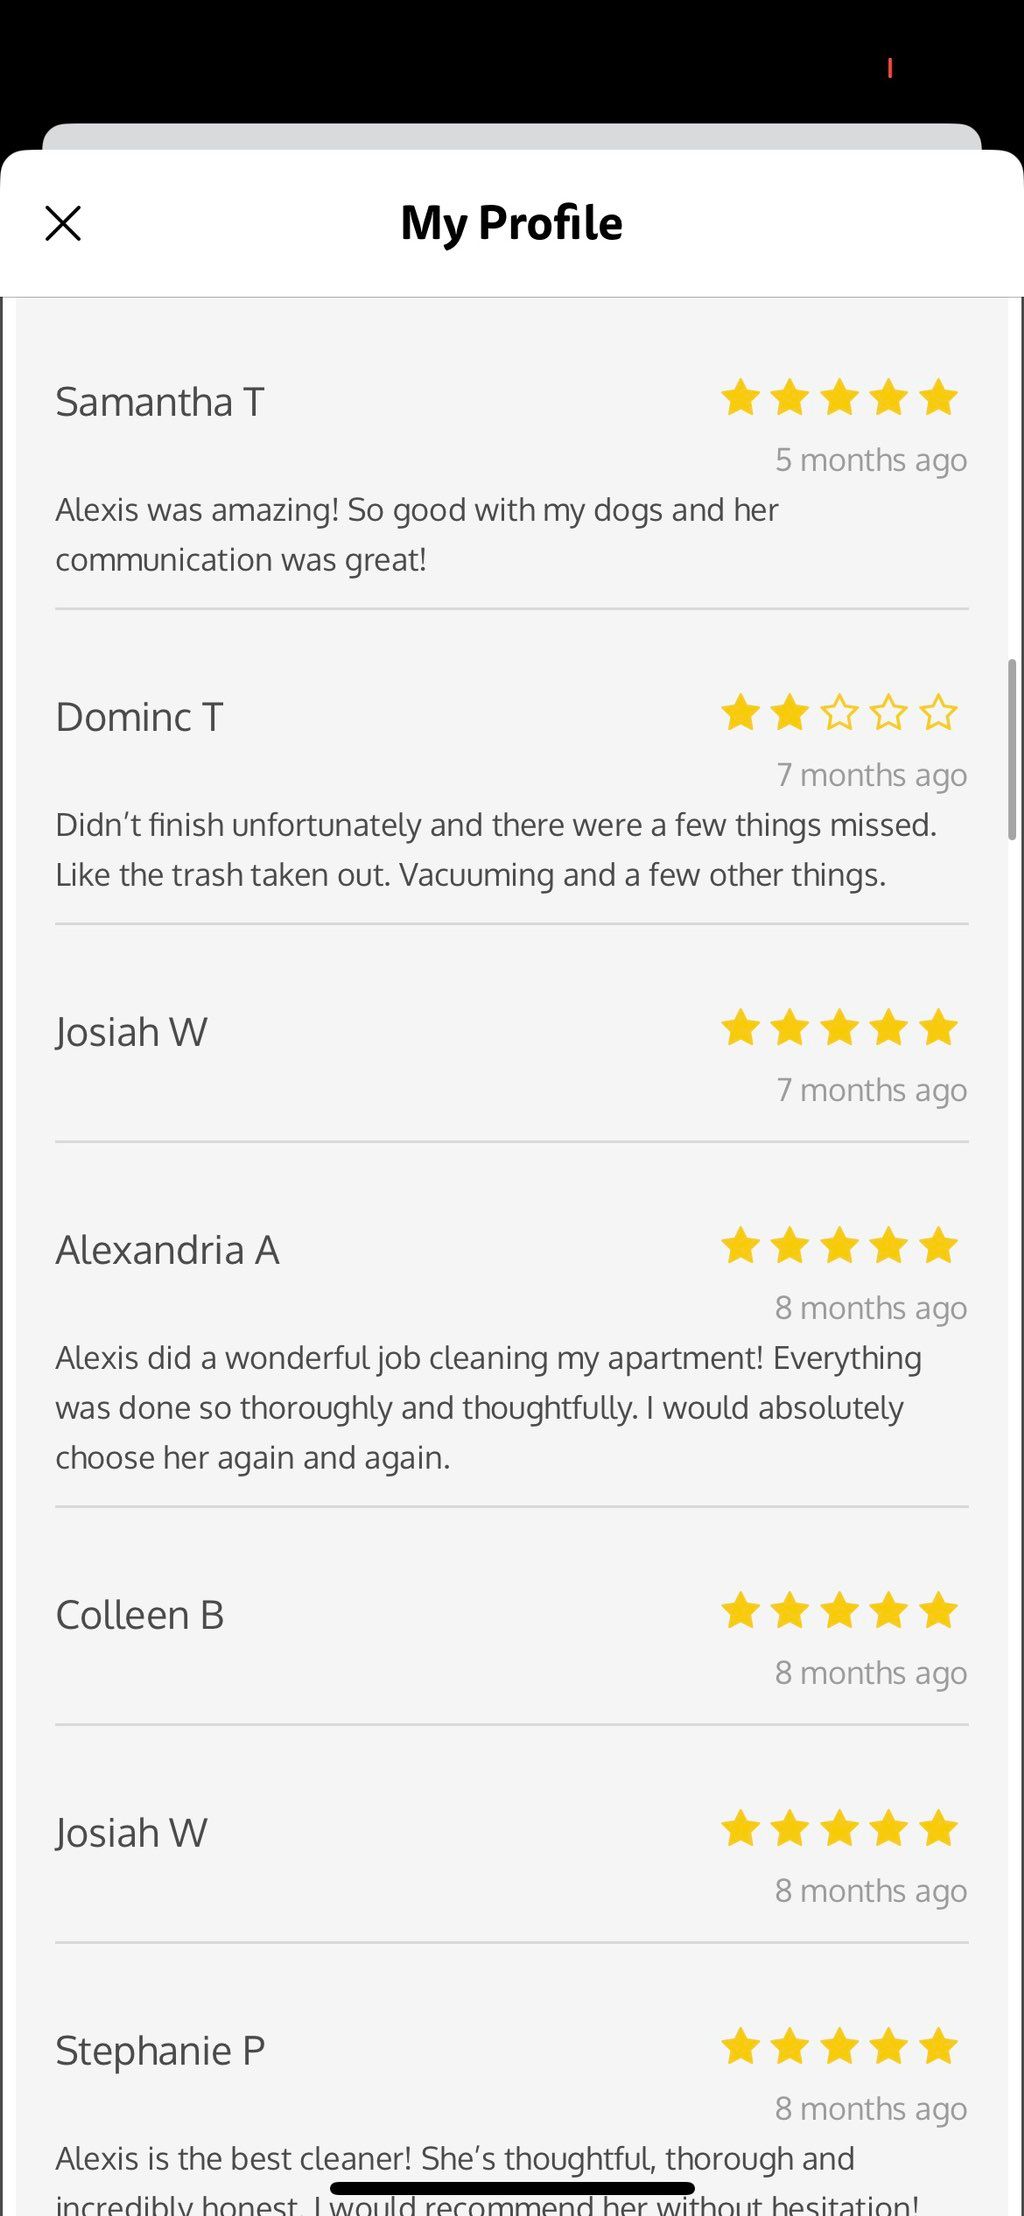Tap the My Profile title
Viewport: 1024px width, 2216px height.
[x=511, y=223]
